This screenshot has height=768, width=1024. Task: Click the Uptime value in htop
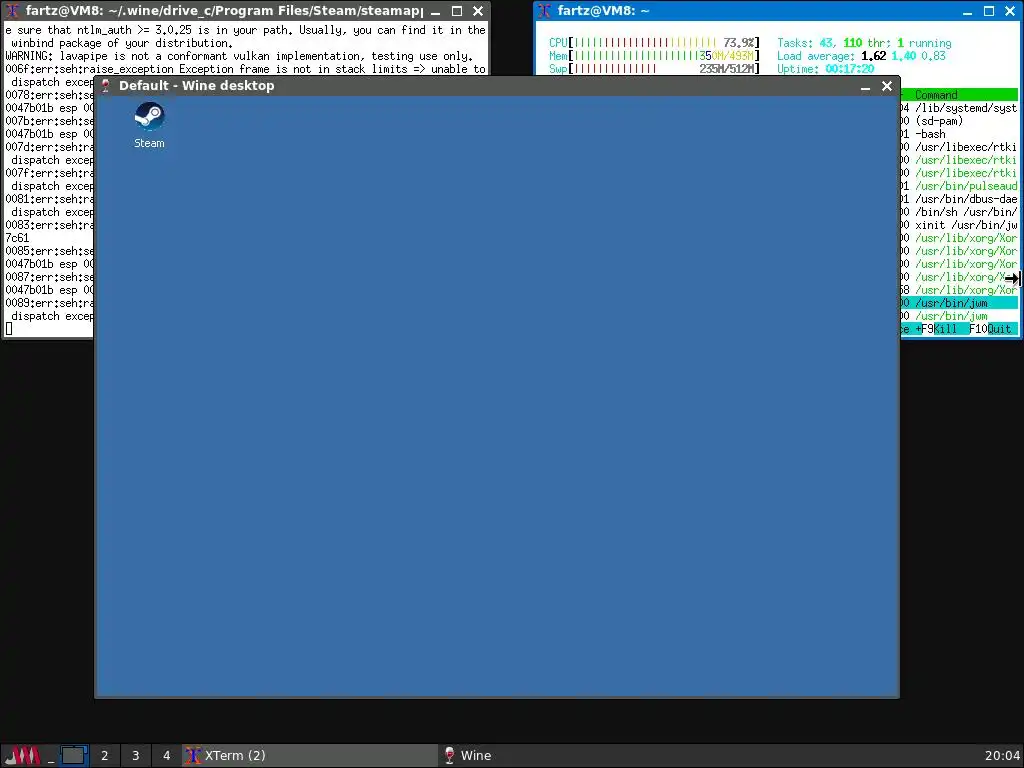[850, 69]
